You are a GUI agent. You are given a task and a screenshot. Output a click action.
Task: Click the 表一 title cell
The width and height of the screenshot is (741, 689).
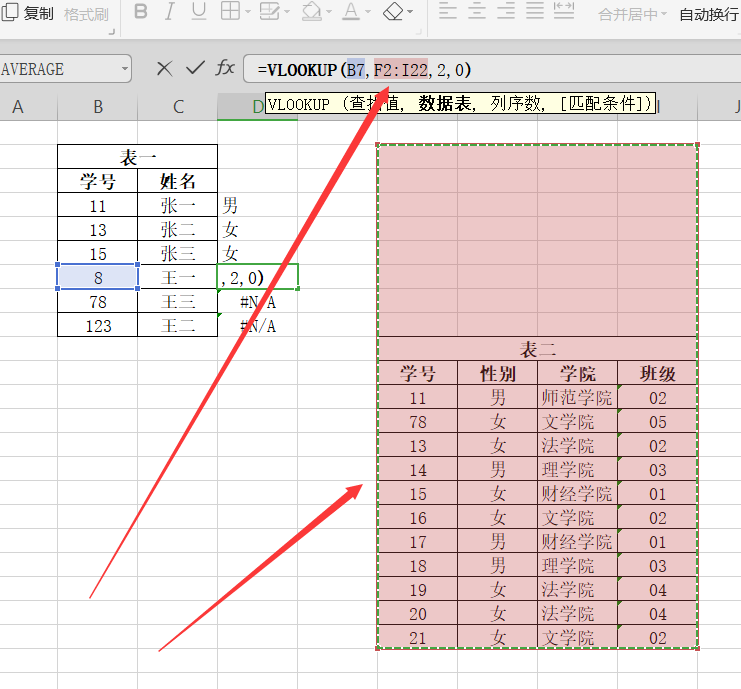click(x=138, y=157)
